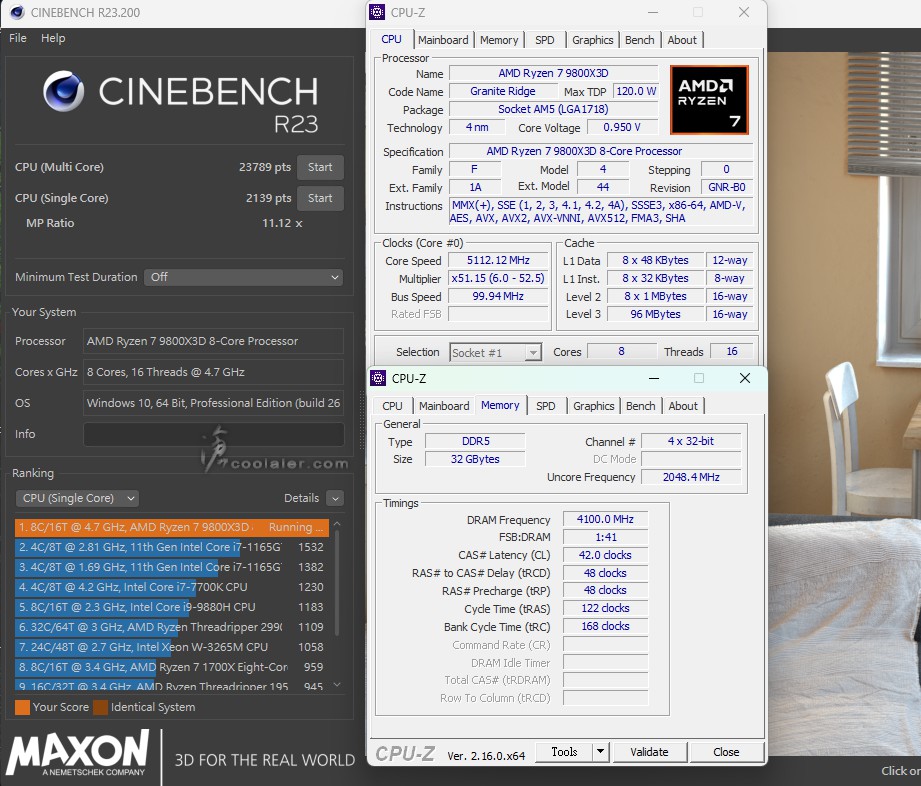Select the Intel Xeon W-3265M ranking row
This screenshot has width=921, height=786.
(172, 647)
